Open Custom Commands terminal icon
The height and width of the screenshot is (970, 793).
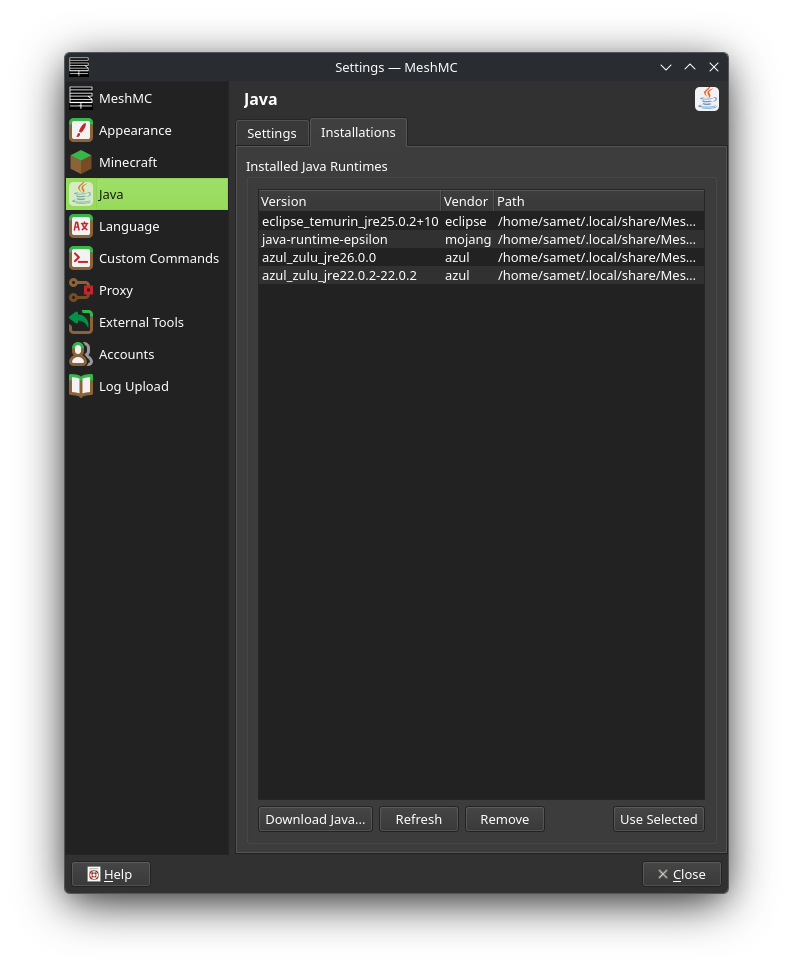[x=81, y=258]
